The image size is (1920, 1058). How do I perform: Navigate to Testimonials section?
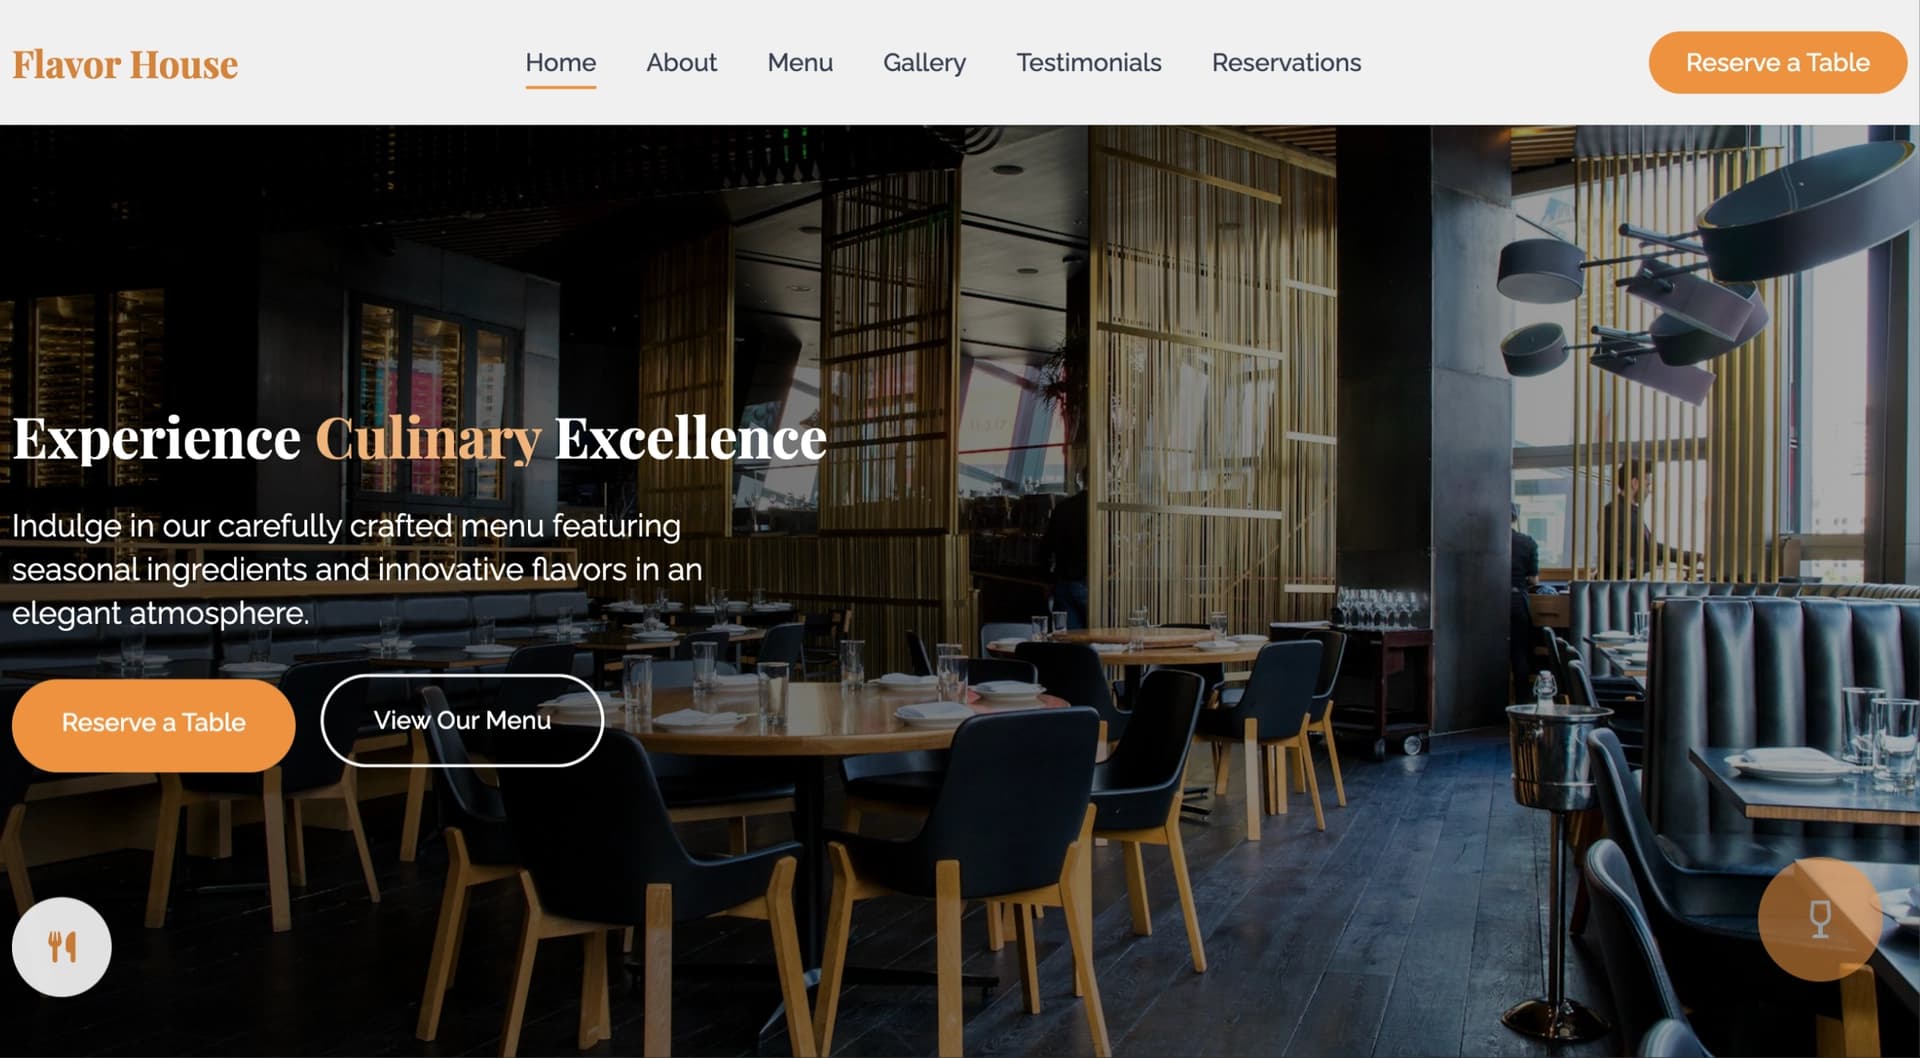[1088, 62]
